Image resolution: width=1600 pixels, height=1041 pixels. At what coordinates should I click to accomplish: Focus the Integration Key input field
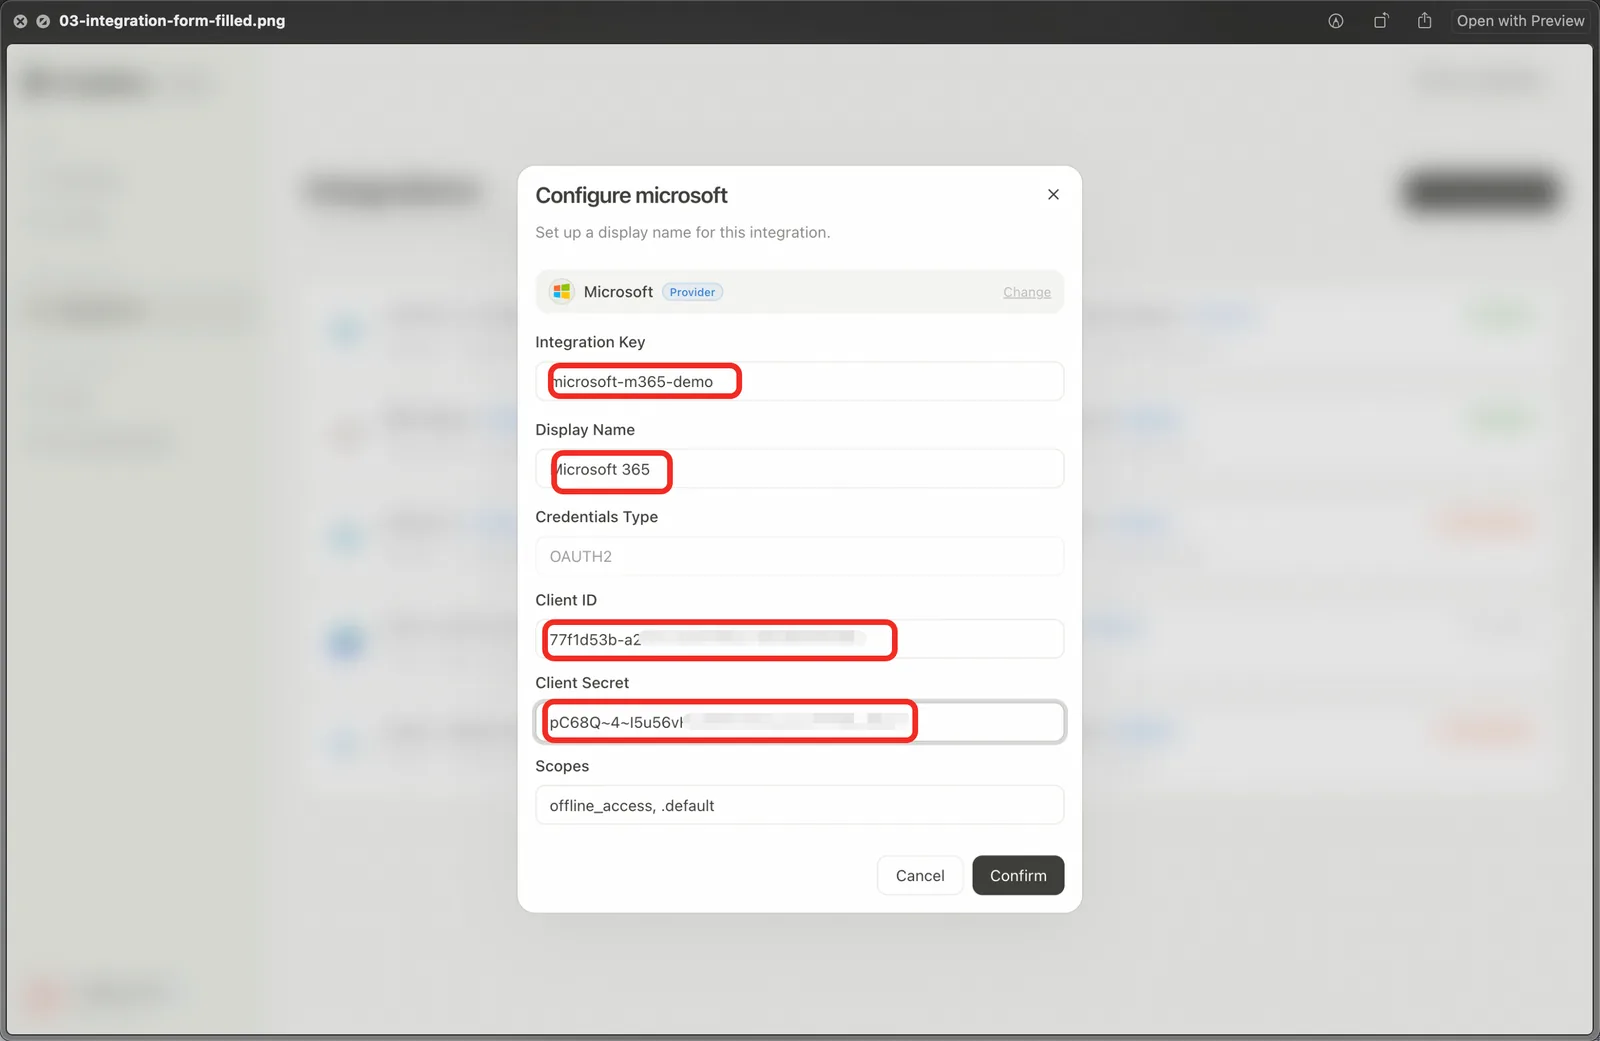click(799, 381)
